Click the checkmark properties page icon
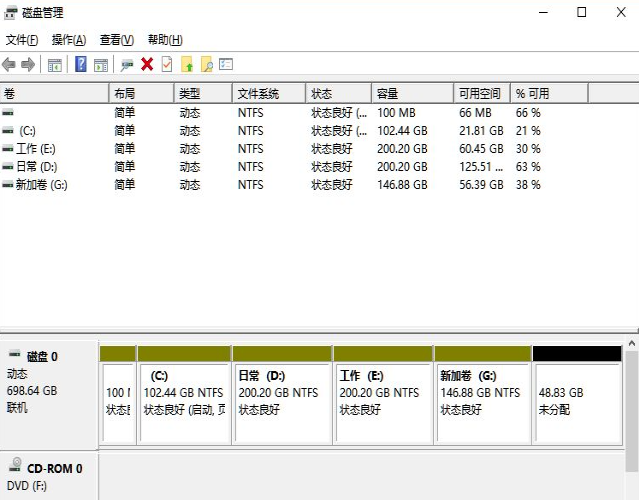639x500 pixels. coord(167,65)
